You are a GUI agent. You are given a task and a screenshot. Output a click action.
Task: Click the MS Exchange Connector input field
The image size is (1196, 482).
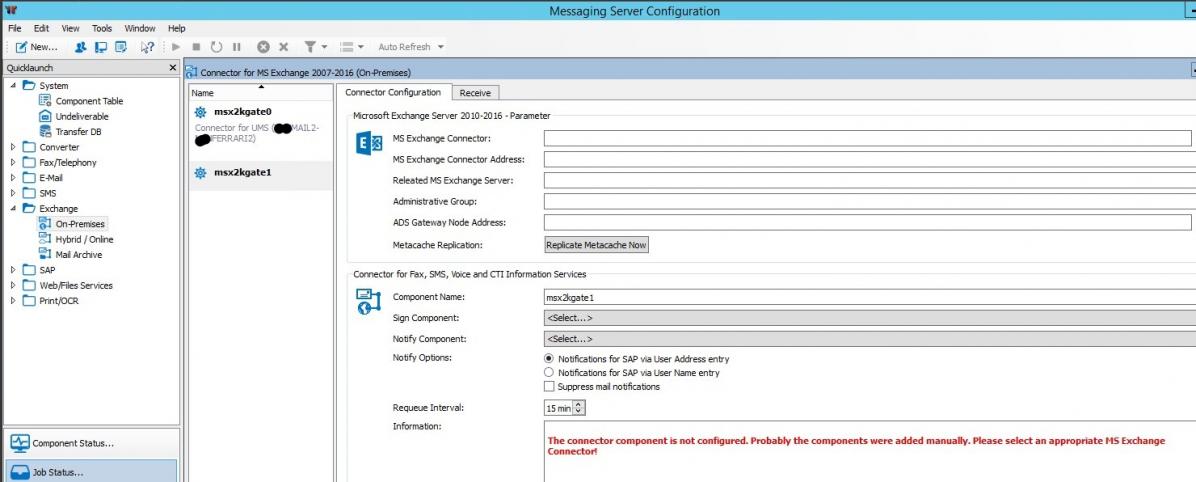pos(867,138)
